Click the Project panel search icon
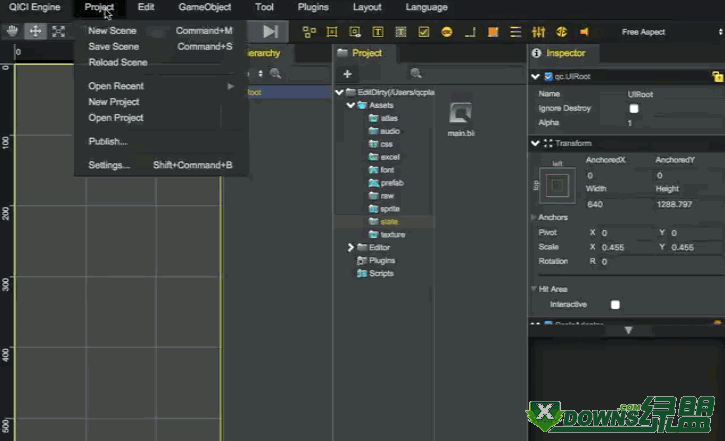725x441 pixels. coord(416,73)
